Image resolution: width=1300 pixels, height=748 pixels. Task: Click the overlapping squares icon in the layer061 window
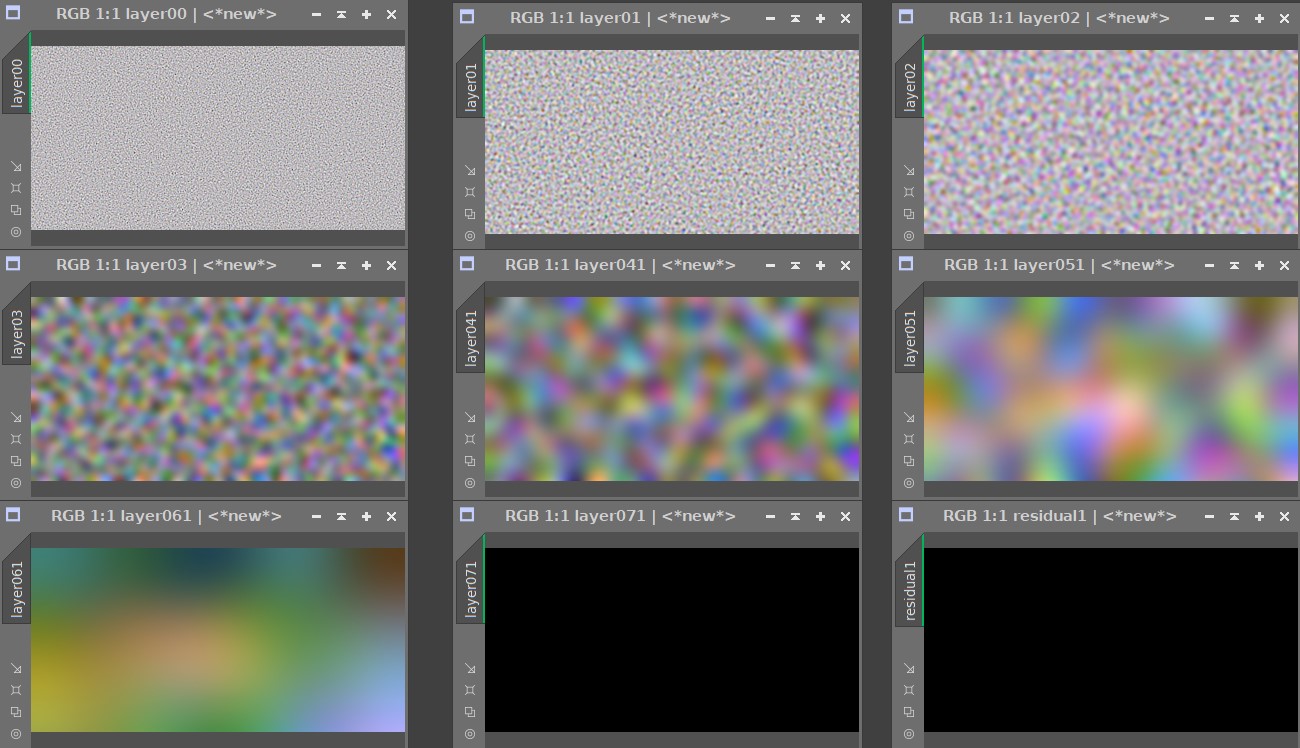click(16, 712)
